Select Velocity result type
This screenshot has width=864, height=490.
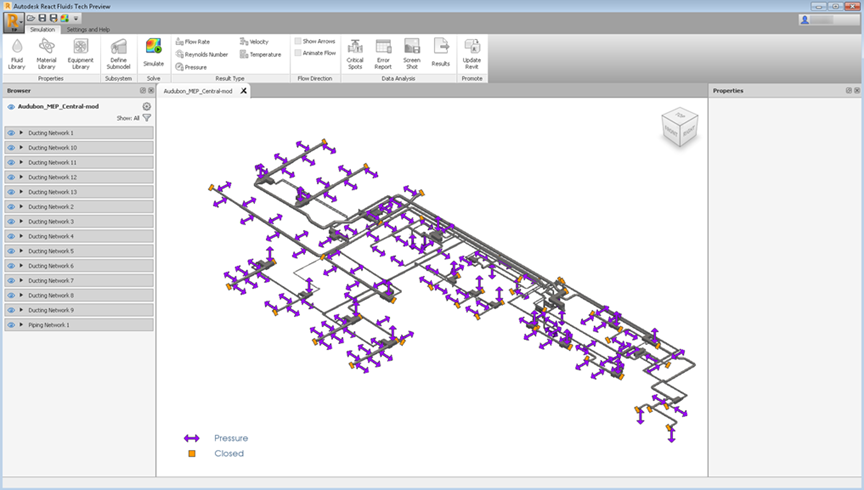(254, 41)
